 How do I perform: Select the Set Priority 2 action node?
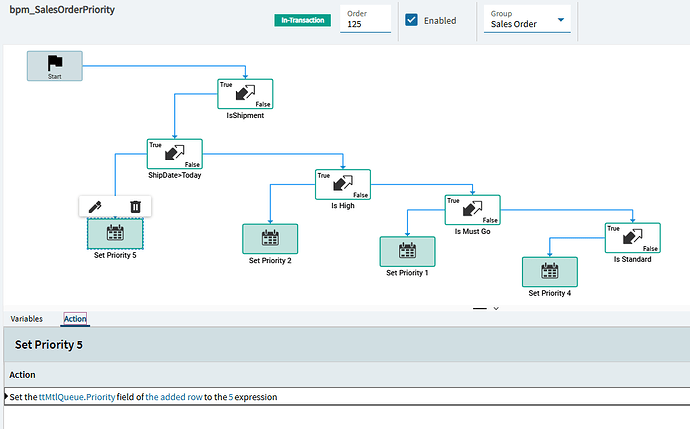click(x=270, y=239)
